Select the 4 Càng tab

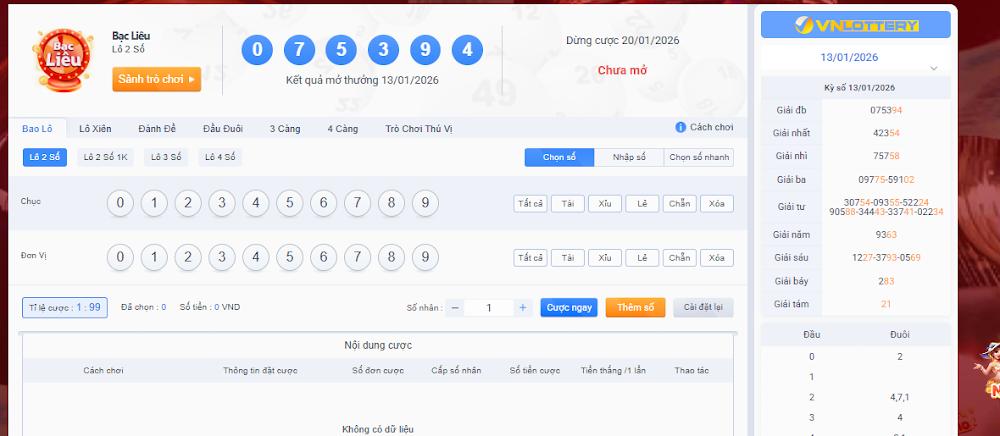tap(342, 129)
